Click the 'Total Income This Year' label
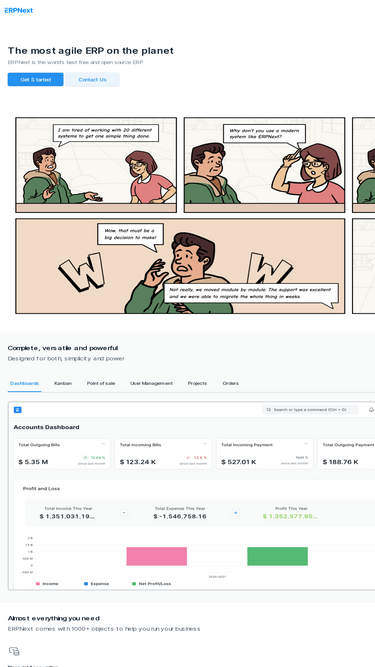 pos(68,508)
